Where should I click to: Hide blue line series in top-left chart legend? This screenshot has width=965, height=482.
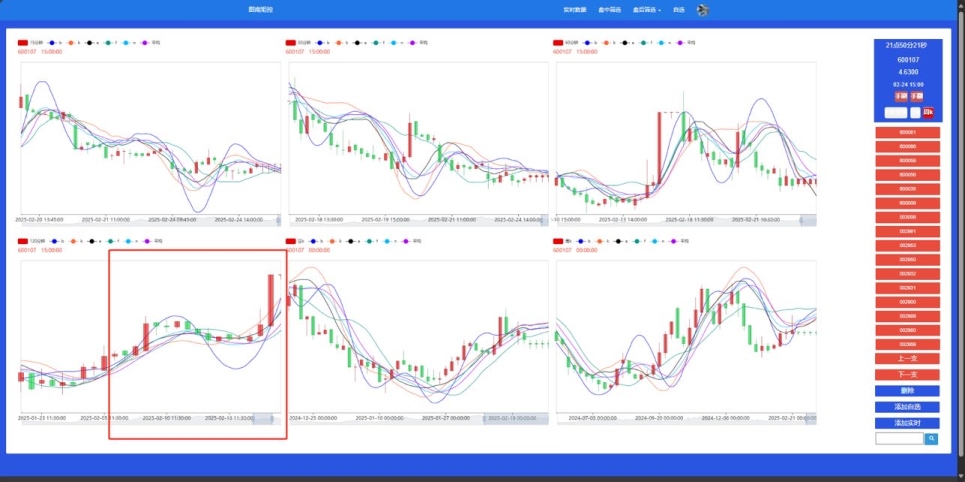pyautogui.click(x=52, y=43)
